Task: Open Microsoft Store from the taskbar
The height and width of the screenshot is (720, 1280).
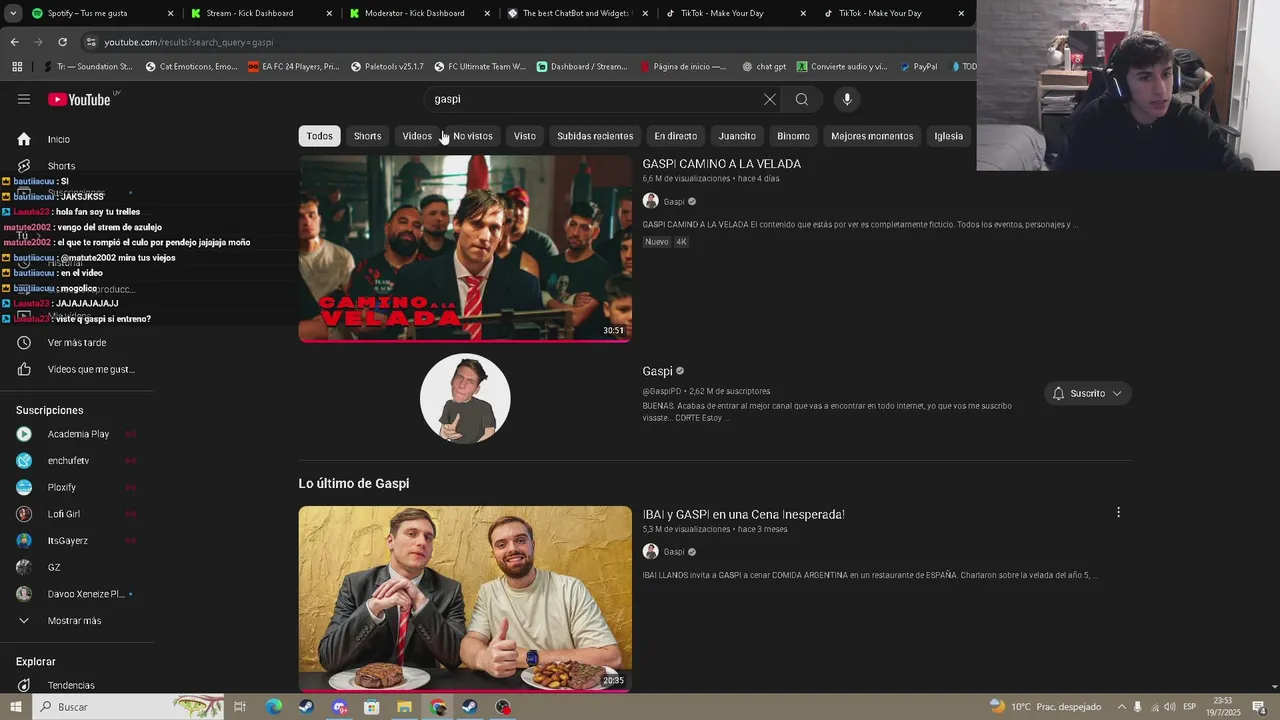Action: (x=372, y=707)
